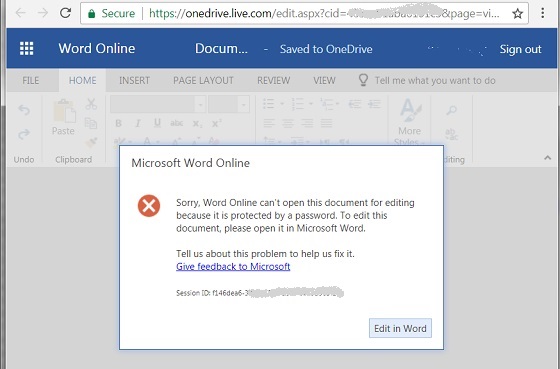Click the Replace ab-ac icon
The width and height of the screenshot is (560, 369).
pos(452,135)
